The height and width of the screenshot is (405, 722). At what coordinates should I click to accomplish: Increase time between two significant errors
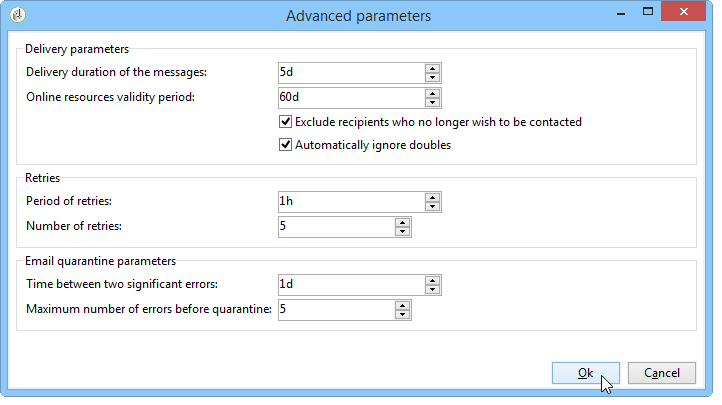[x=432, y=280]
